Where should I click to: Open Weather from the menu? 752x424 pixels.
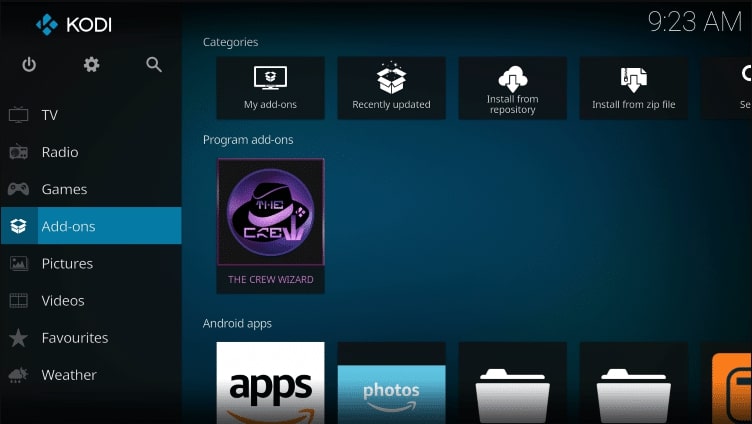point(91,375)
